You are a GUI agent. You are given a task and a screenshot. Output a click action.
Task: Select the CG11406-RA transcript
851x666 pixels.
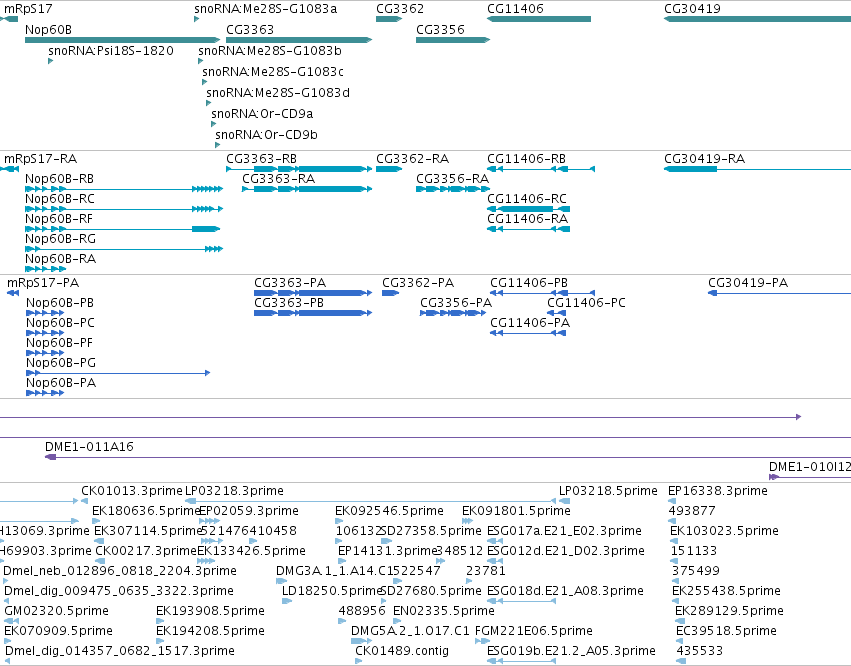click(x=529, y=229)
